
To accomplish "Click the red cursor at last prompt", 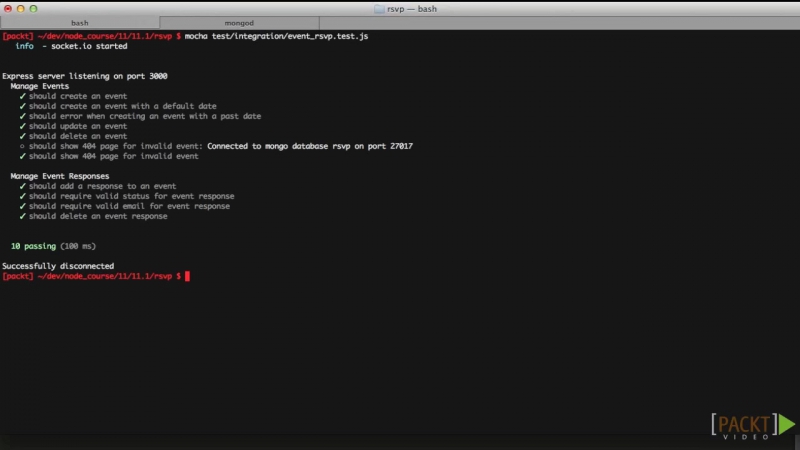I will pos(187,276).
